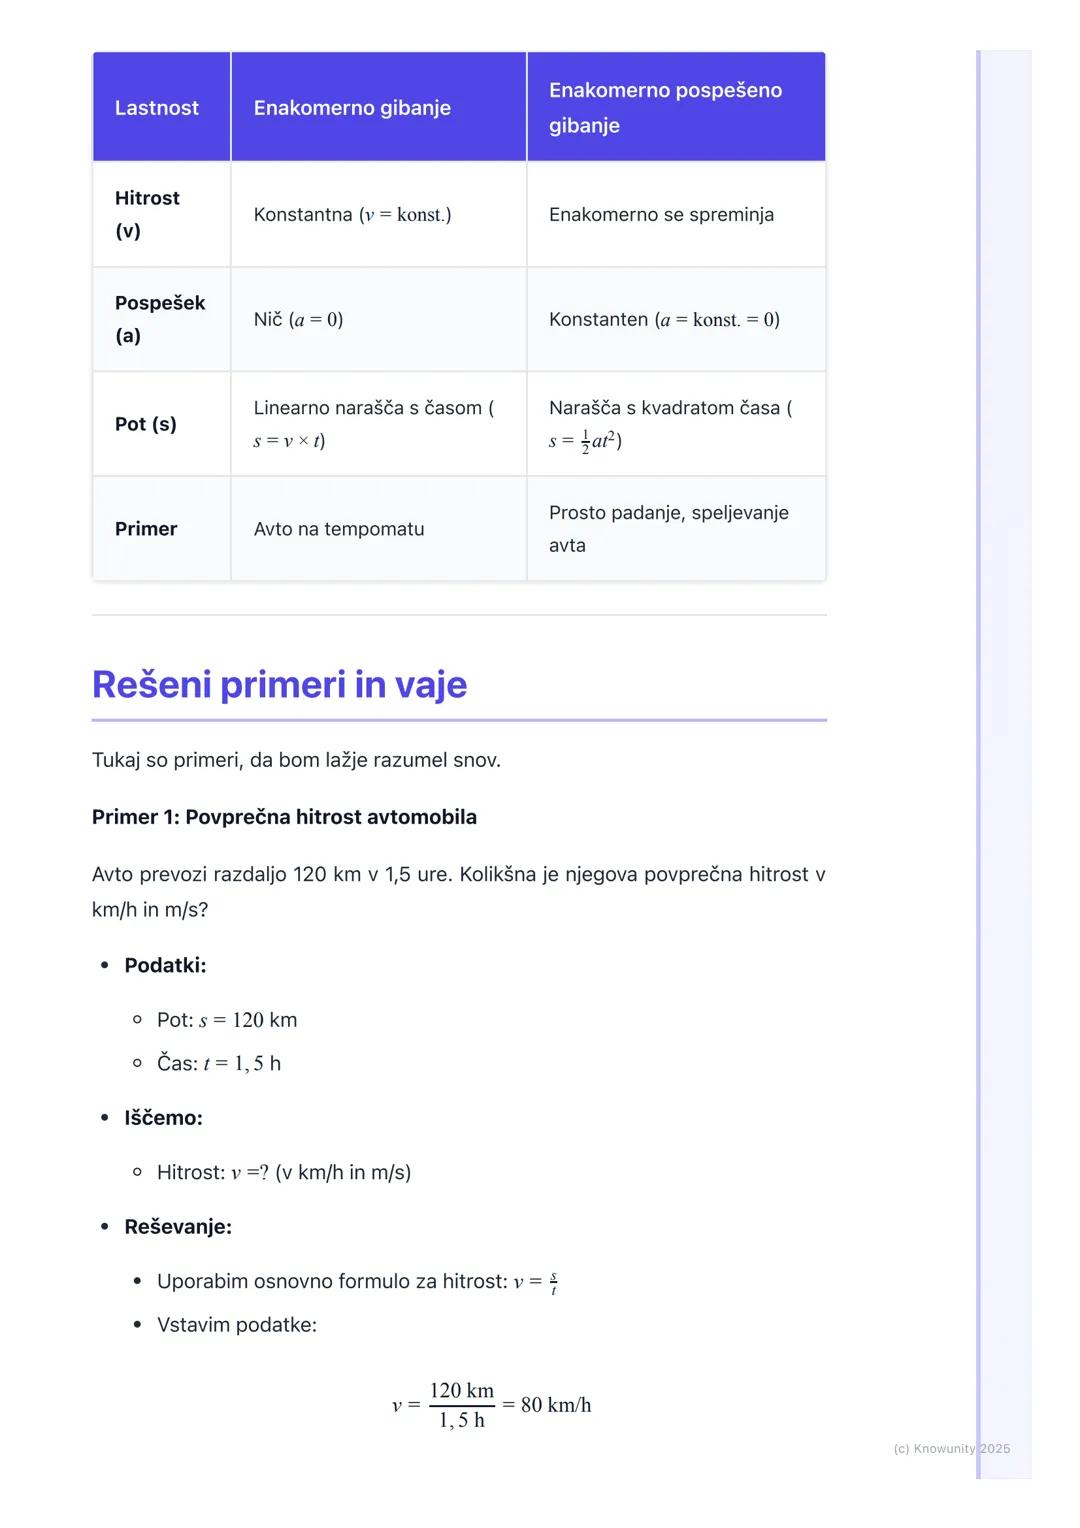1080x1528 pixels.
Task: Select the "Reševanje:" bullet label
Action: tap(178, 1227)
